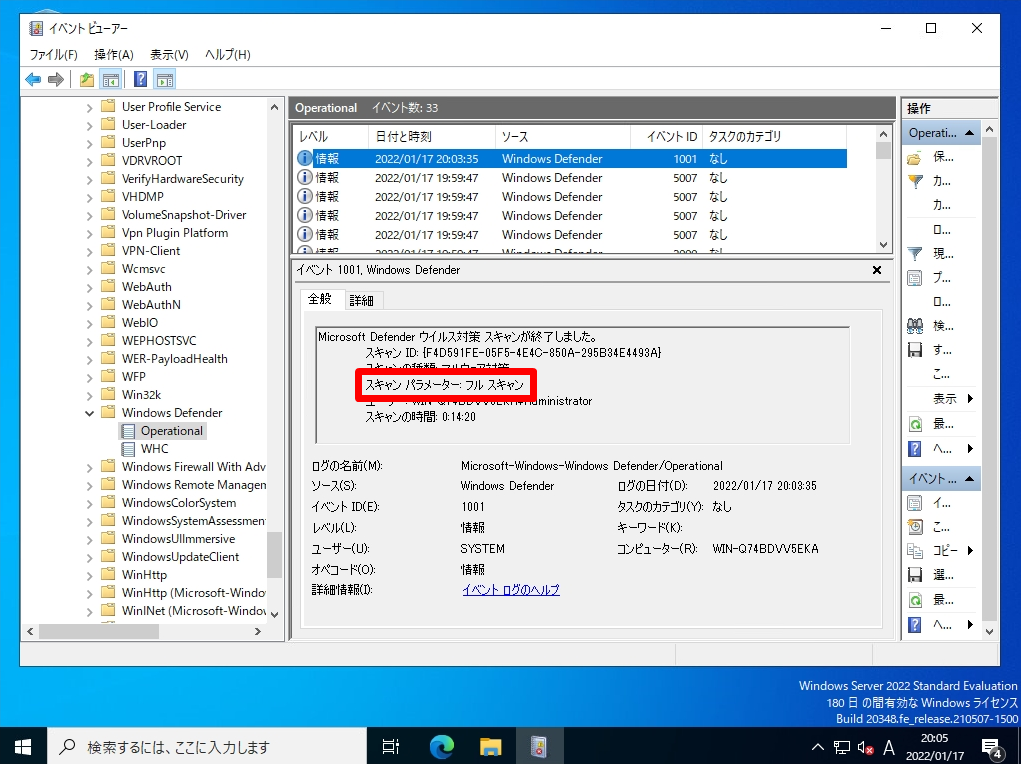
Task: Expand the User Profile Service node
Action: (x=90, y=107)
